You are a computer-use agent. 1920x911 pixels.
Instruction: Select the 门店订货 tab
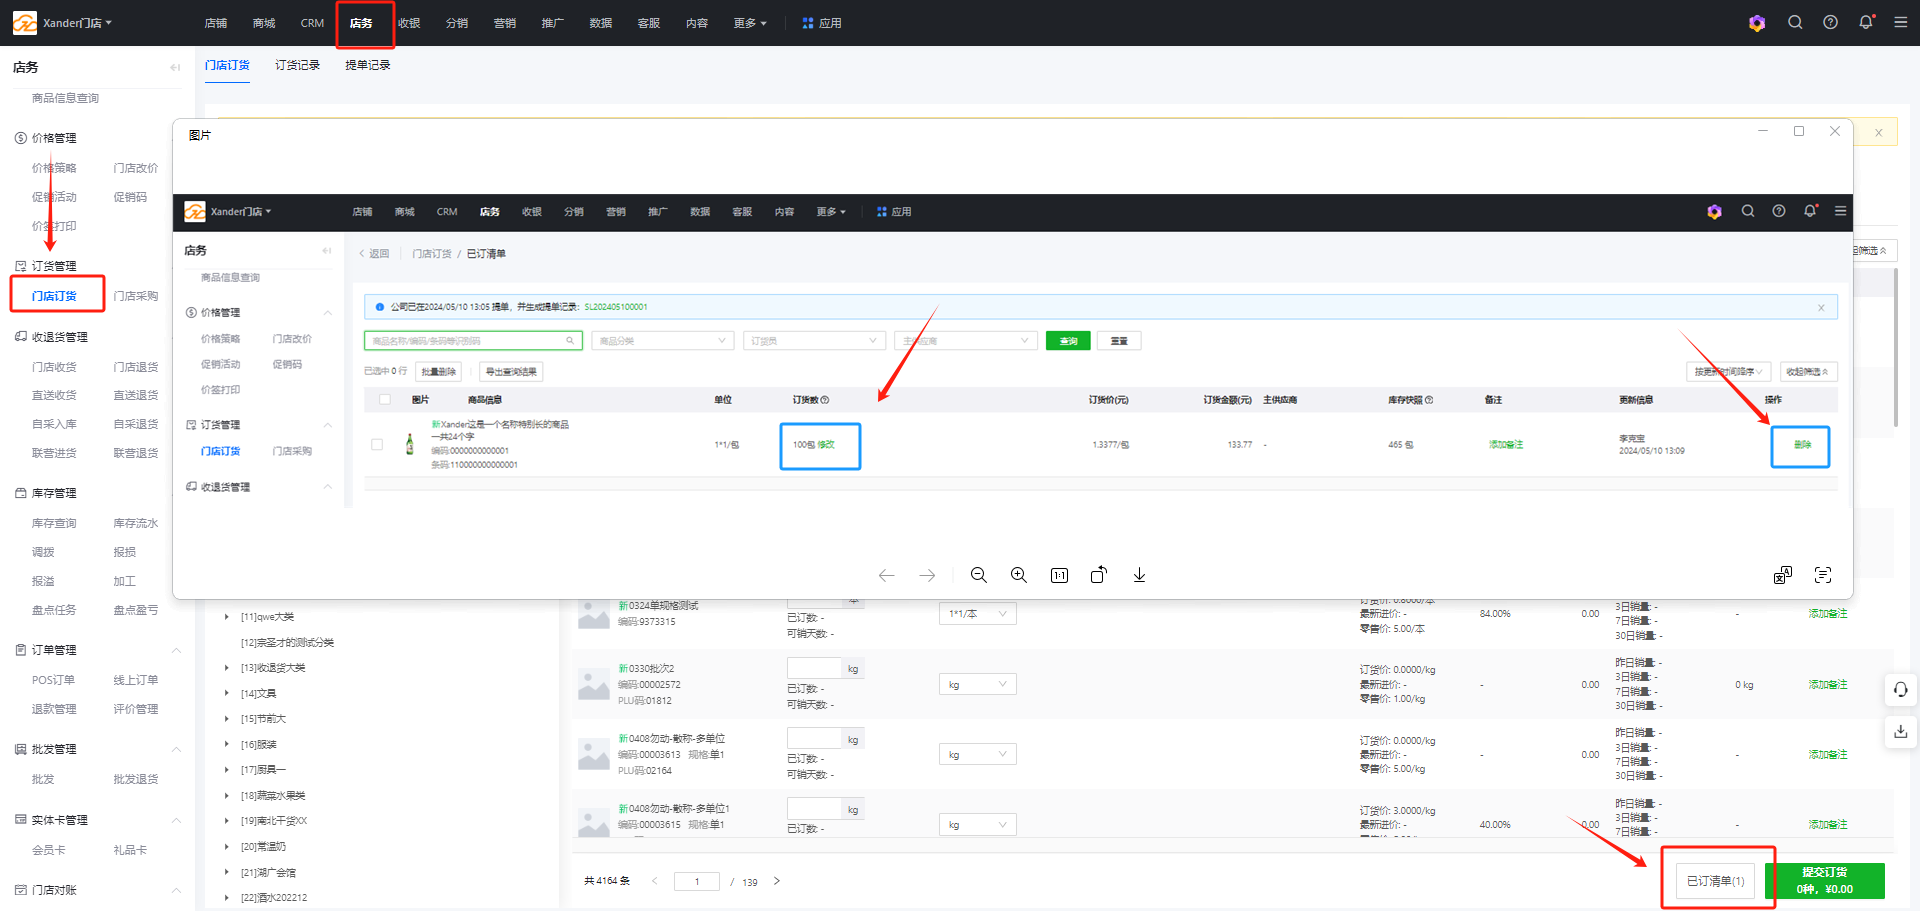[x=228, y=65]
